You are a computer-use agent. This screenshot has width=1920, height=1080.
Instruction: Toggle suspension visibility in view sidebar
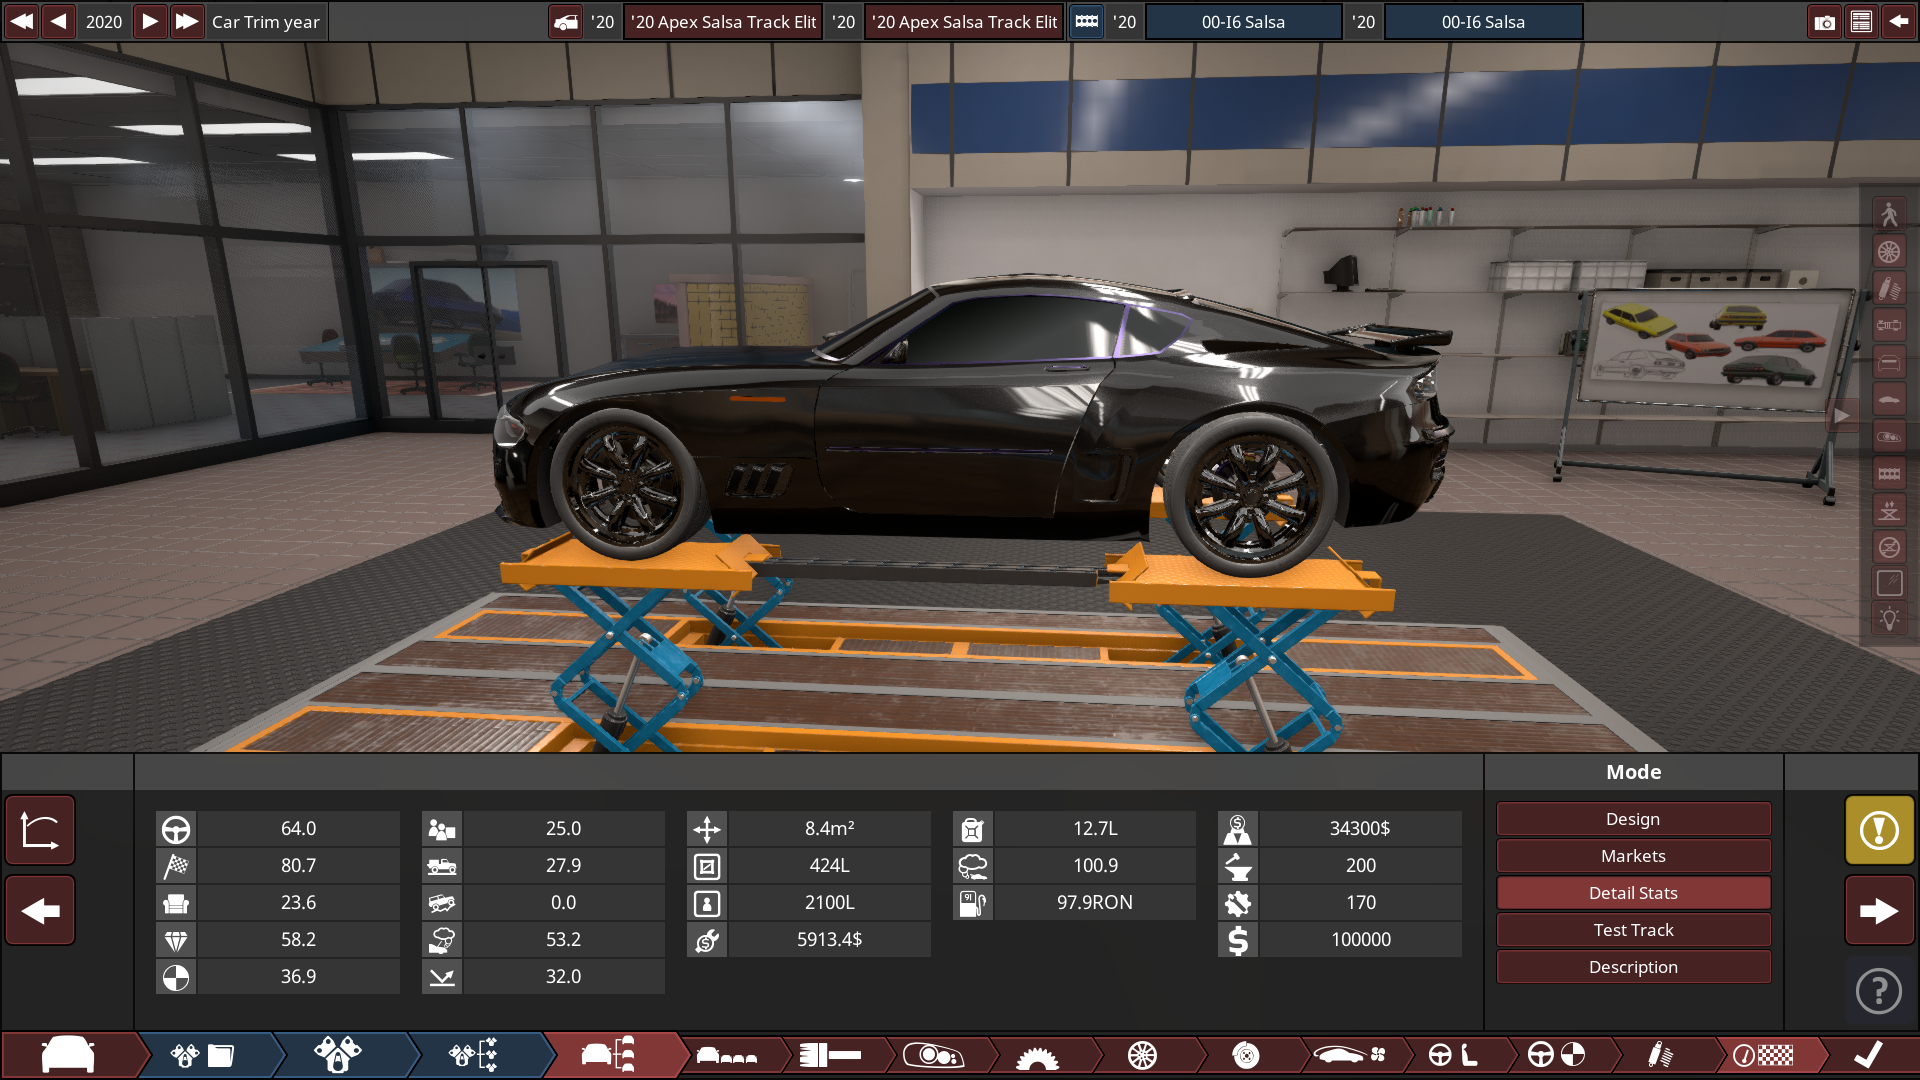point(1889,288)
